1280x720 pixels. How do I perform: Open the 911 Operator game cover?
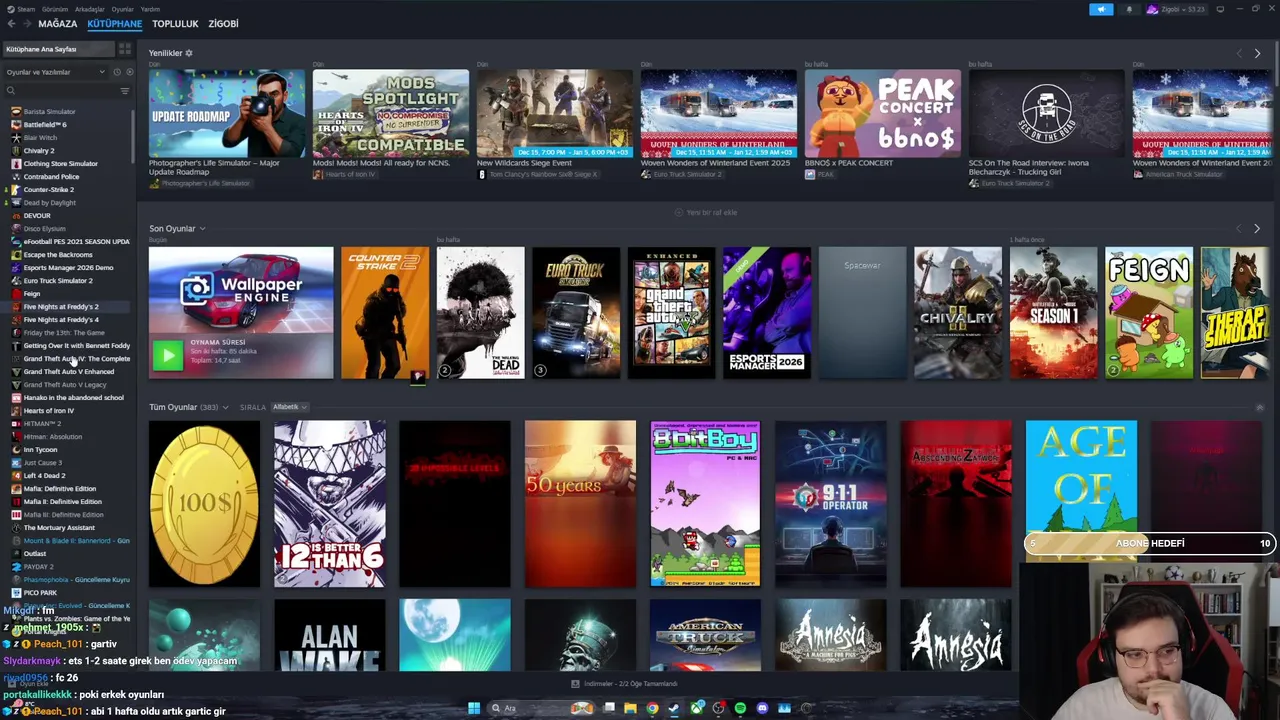coord(830,503)
